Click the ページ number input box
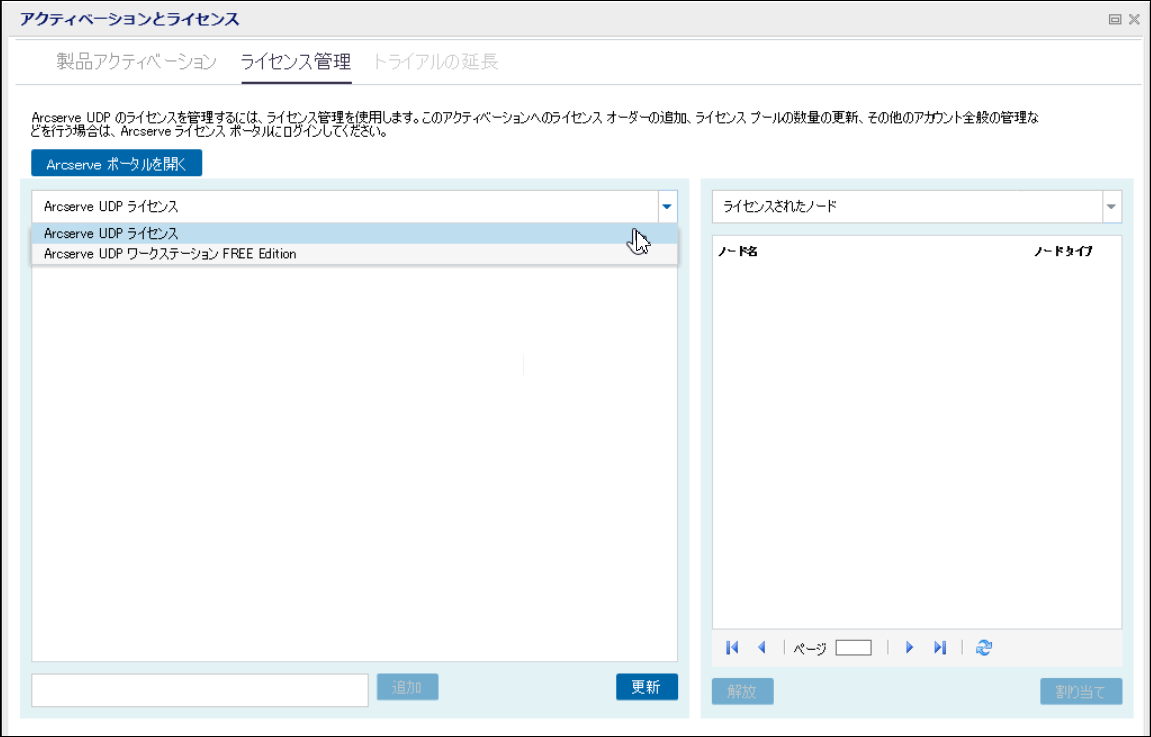Image resolution: width=1151 pixels, height=737 pixels. pos(853,647)
